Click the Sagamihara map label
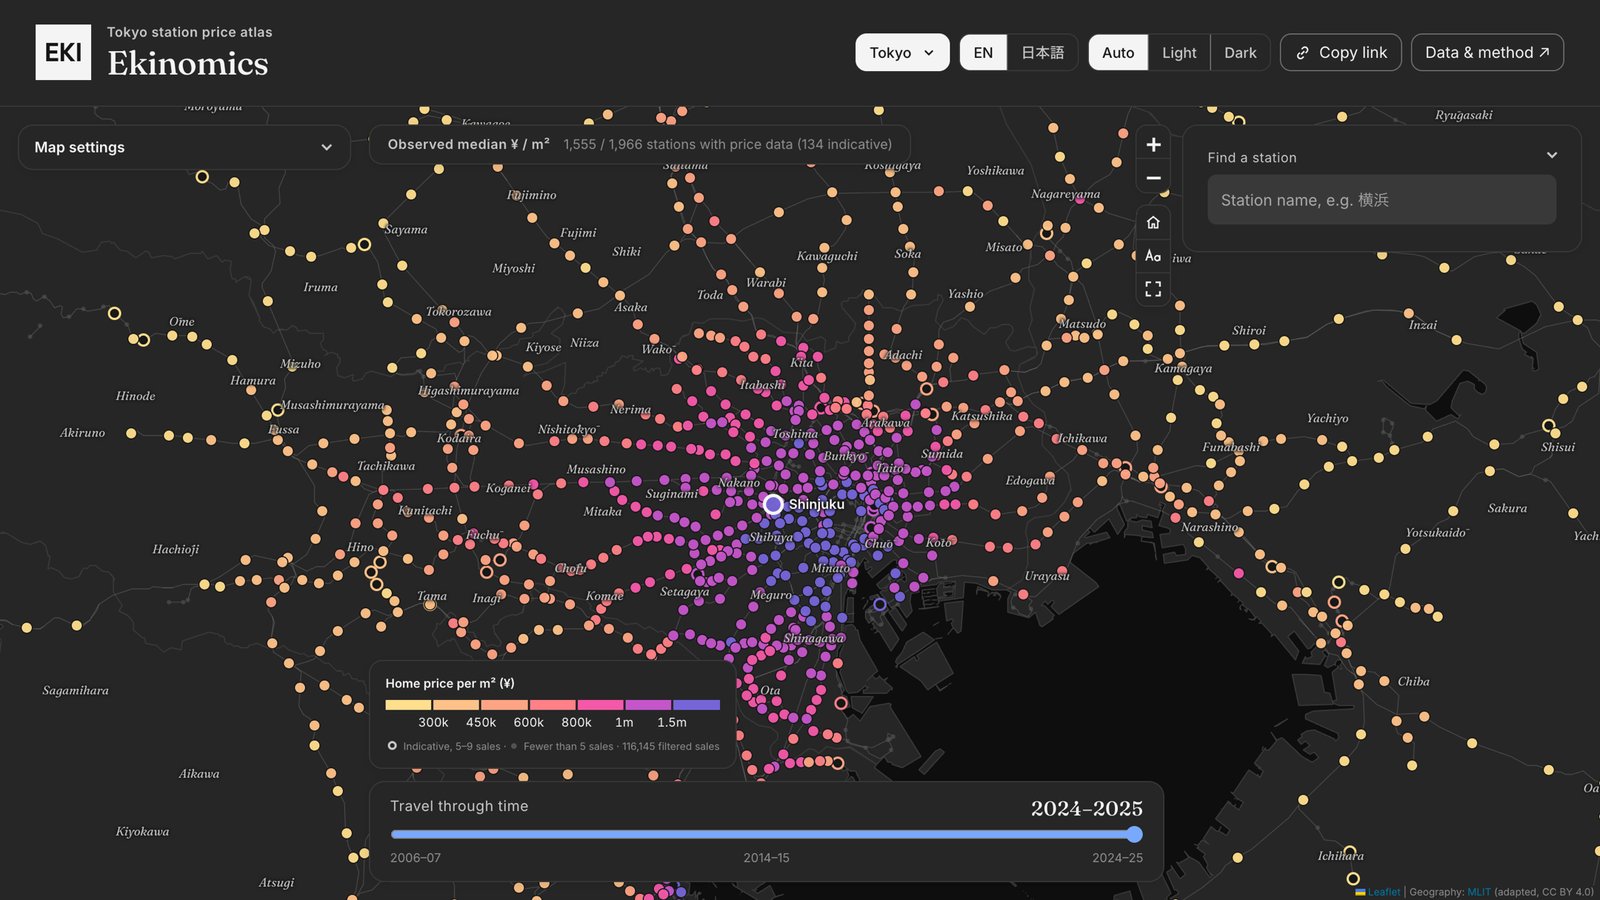Screen dimensions: 1600x900 tap(76, 690)
